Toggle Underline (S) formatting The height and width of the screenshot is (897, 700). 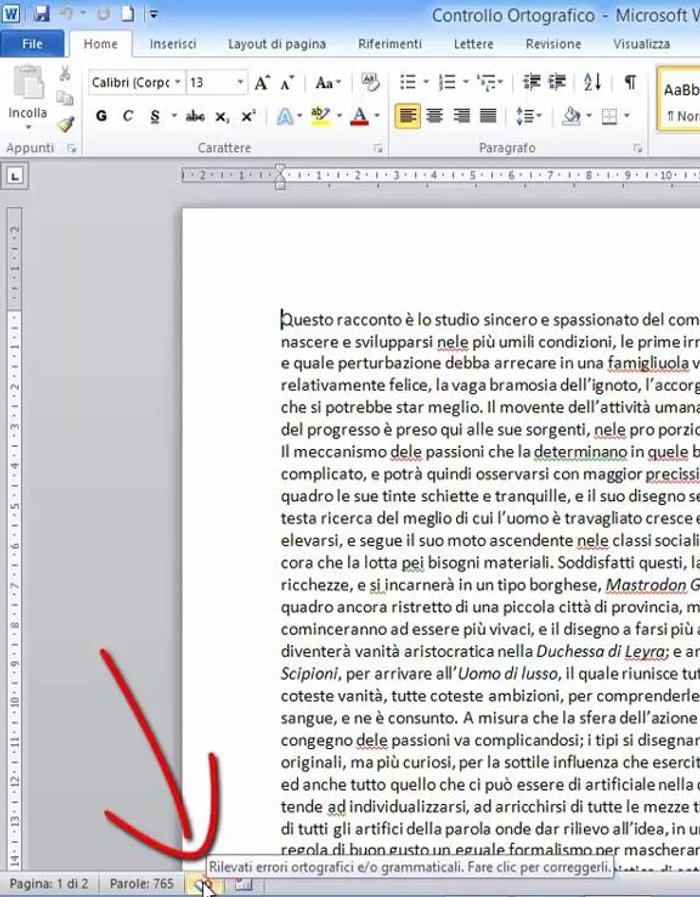(155, 116)
